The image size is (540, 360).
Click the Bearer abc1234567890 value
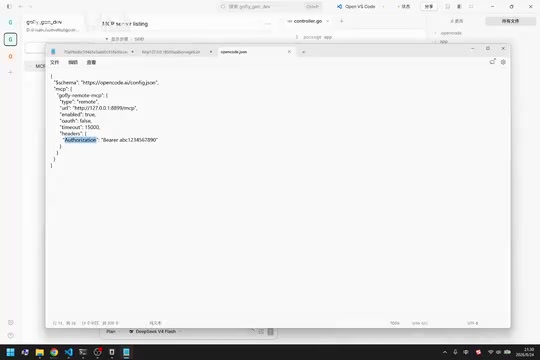click(x=129, y=140)
